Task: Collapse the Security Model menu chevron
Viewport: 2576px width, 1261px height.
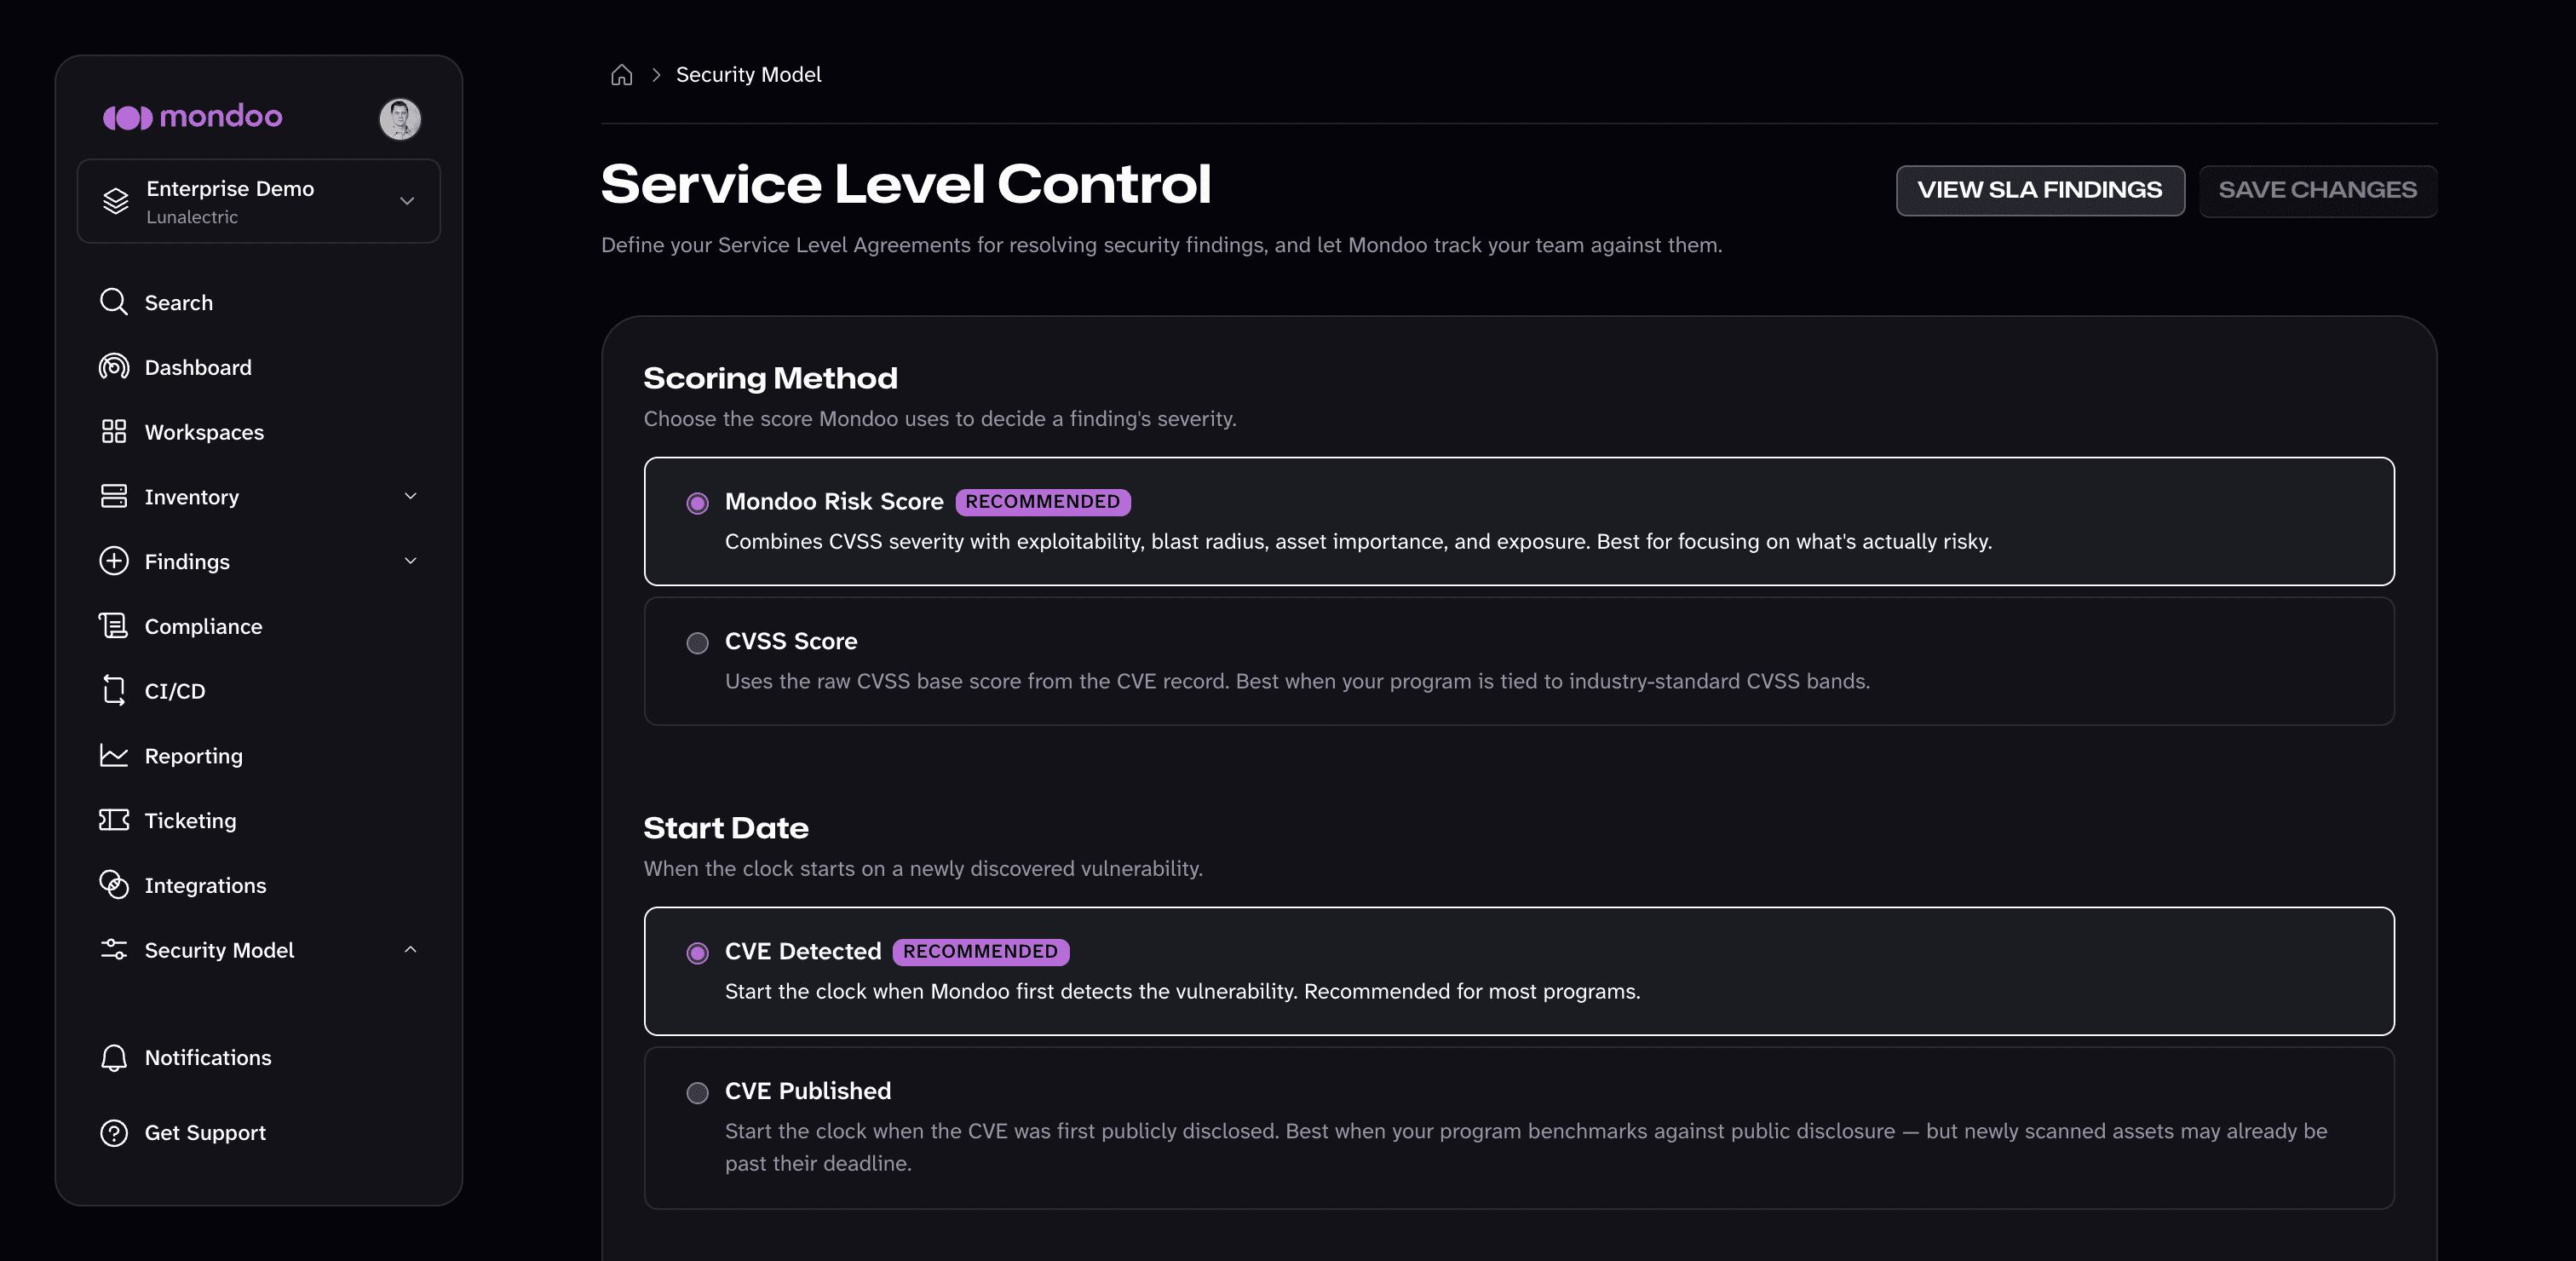Action: tap(410, 950)
